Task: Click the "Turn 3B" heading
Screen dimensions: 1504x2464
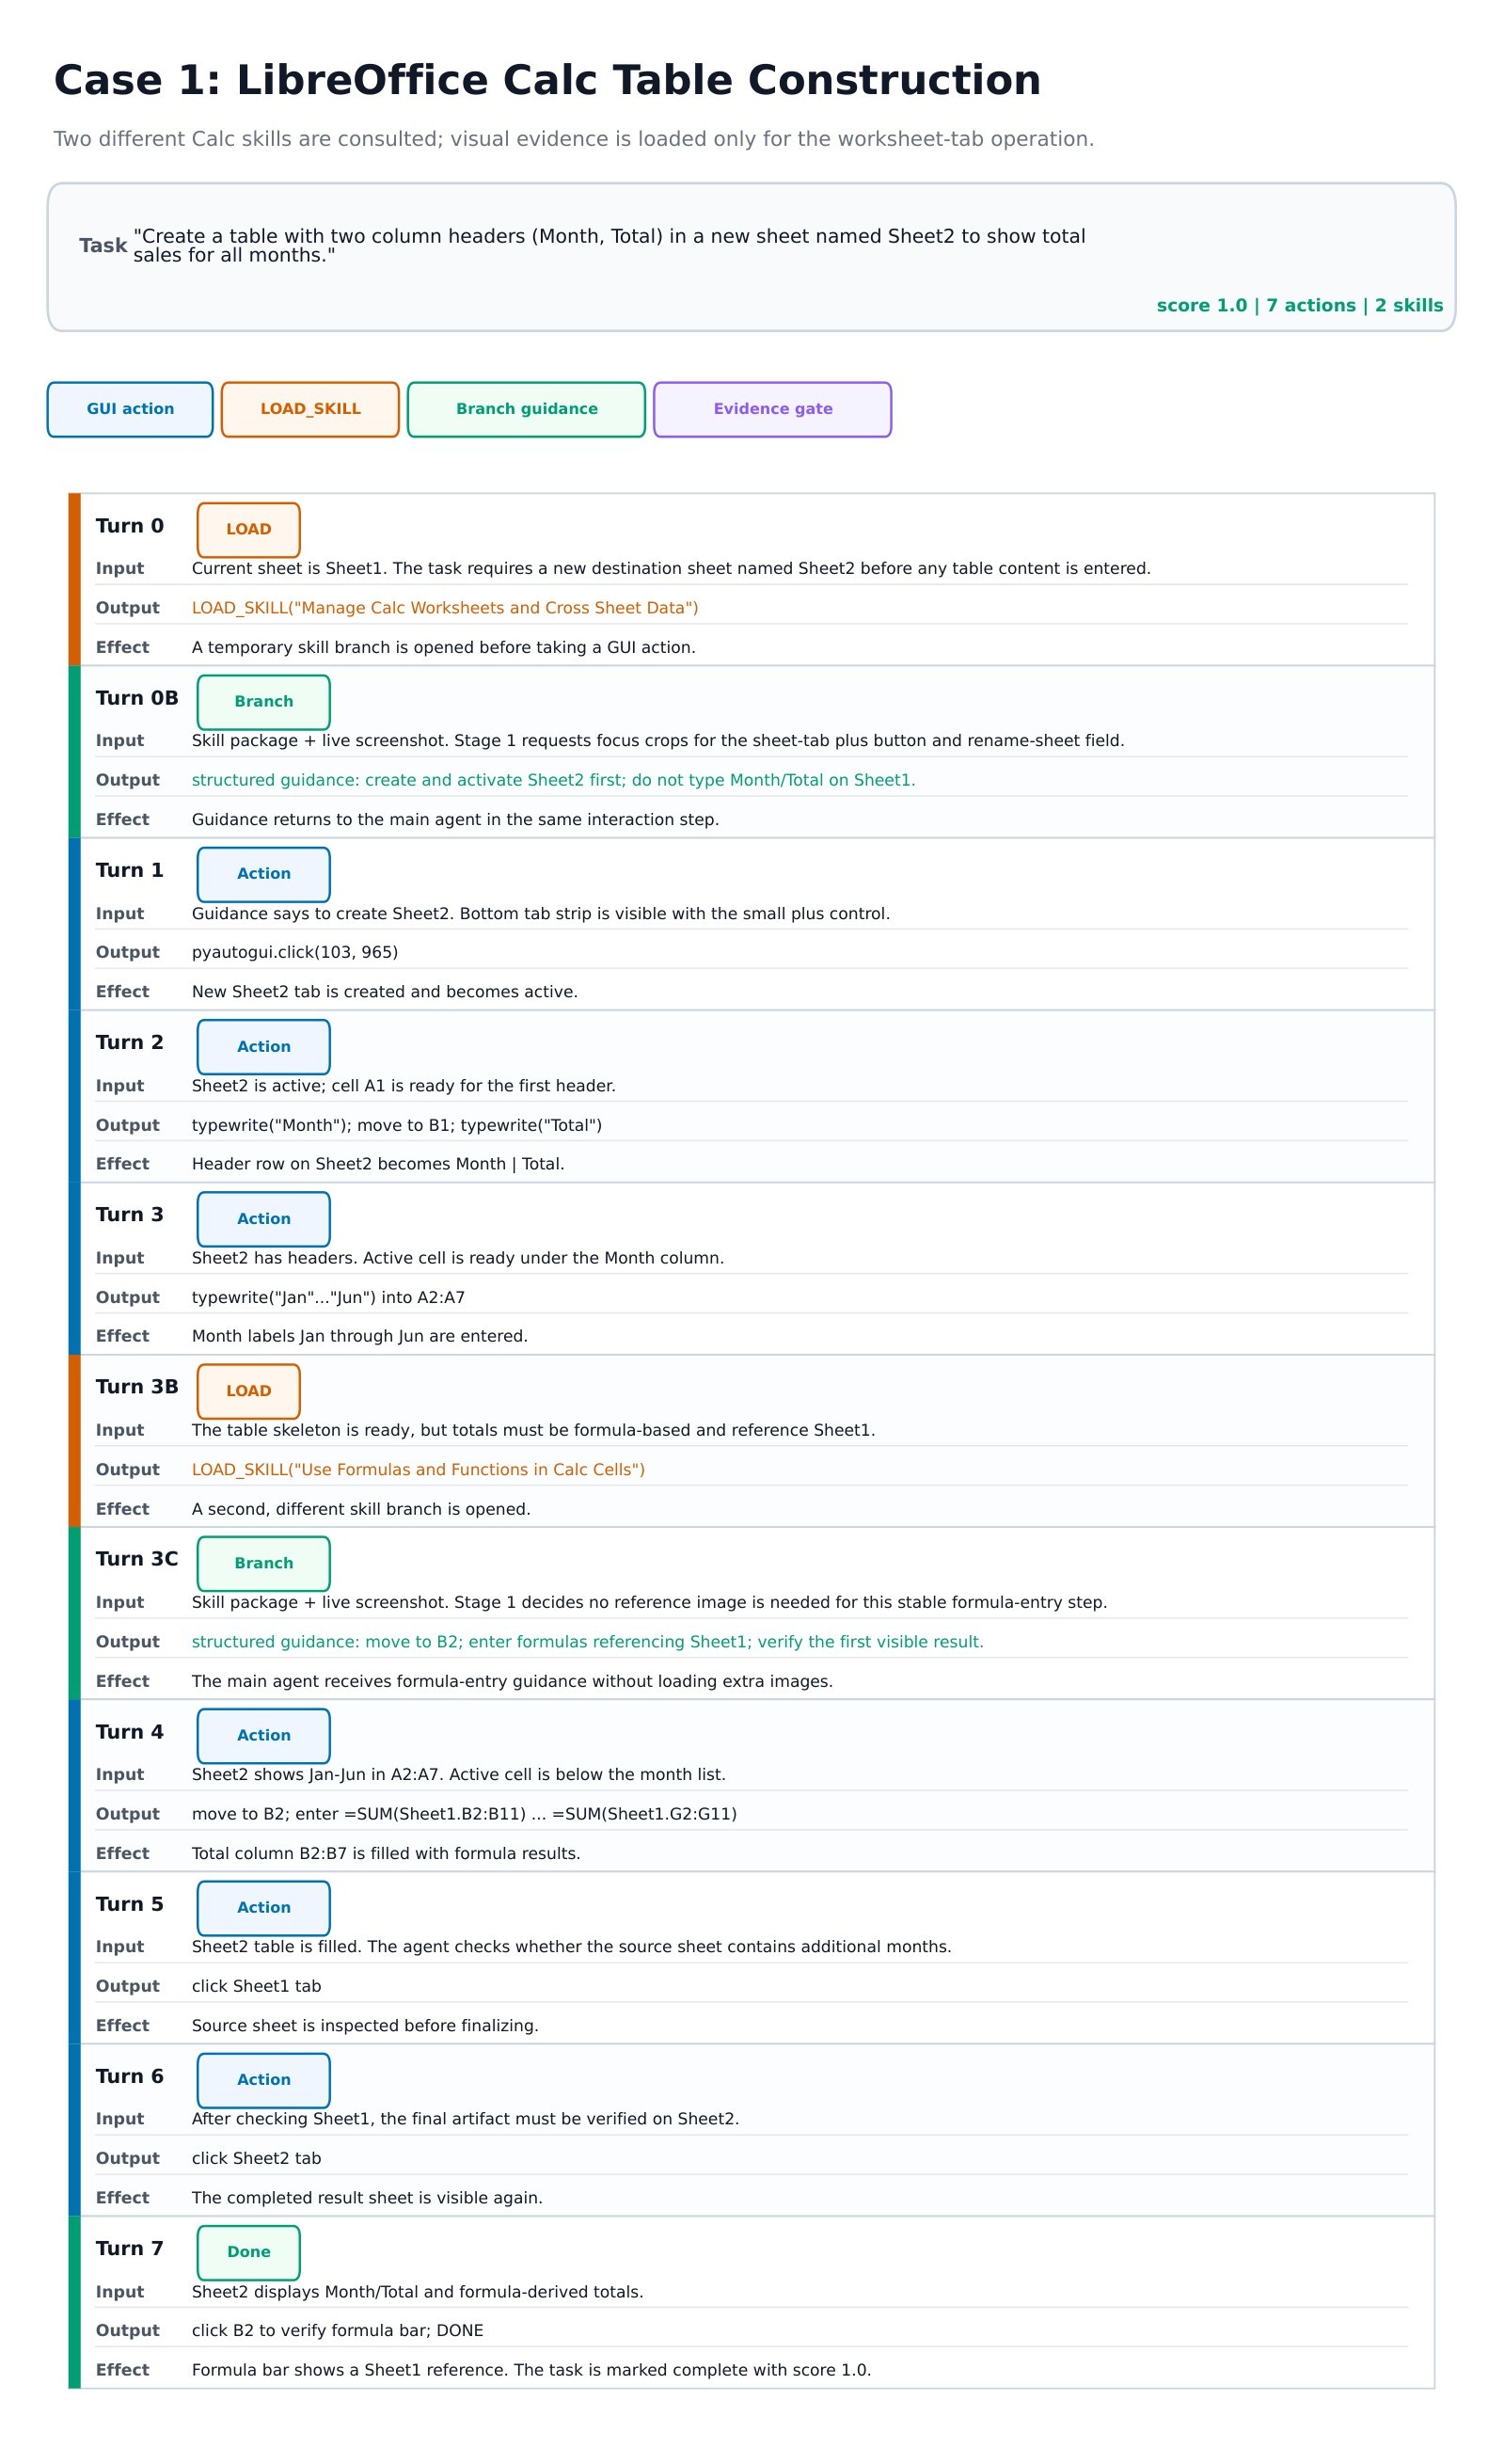Action: 137,1386
